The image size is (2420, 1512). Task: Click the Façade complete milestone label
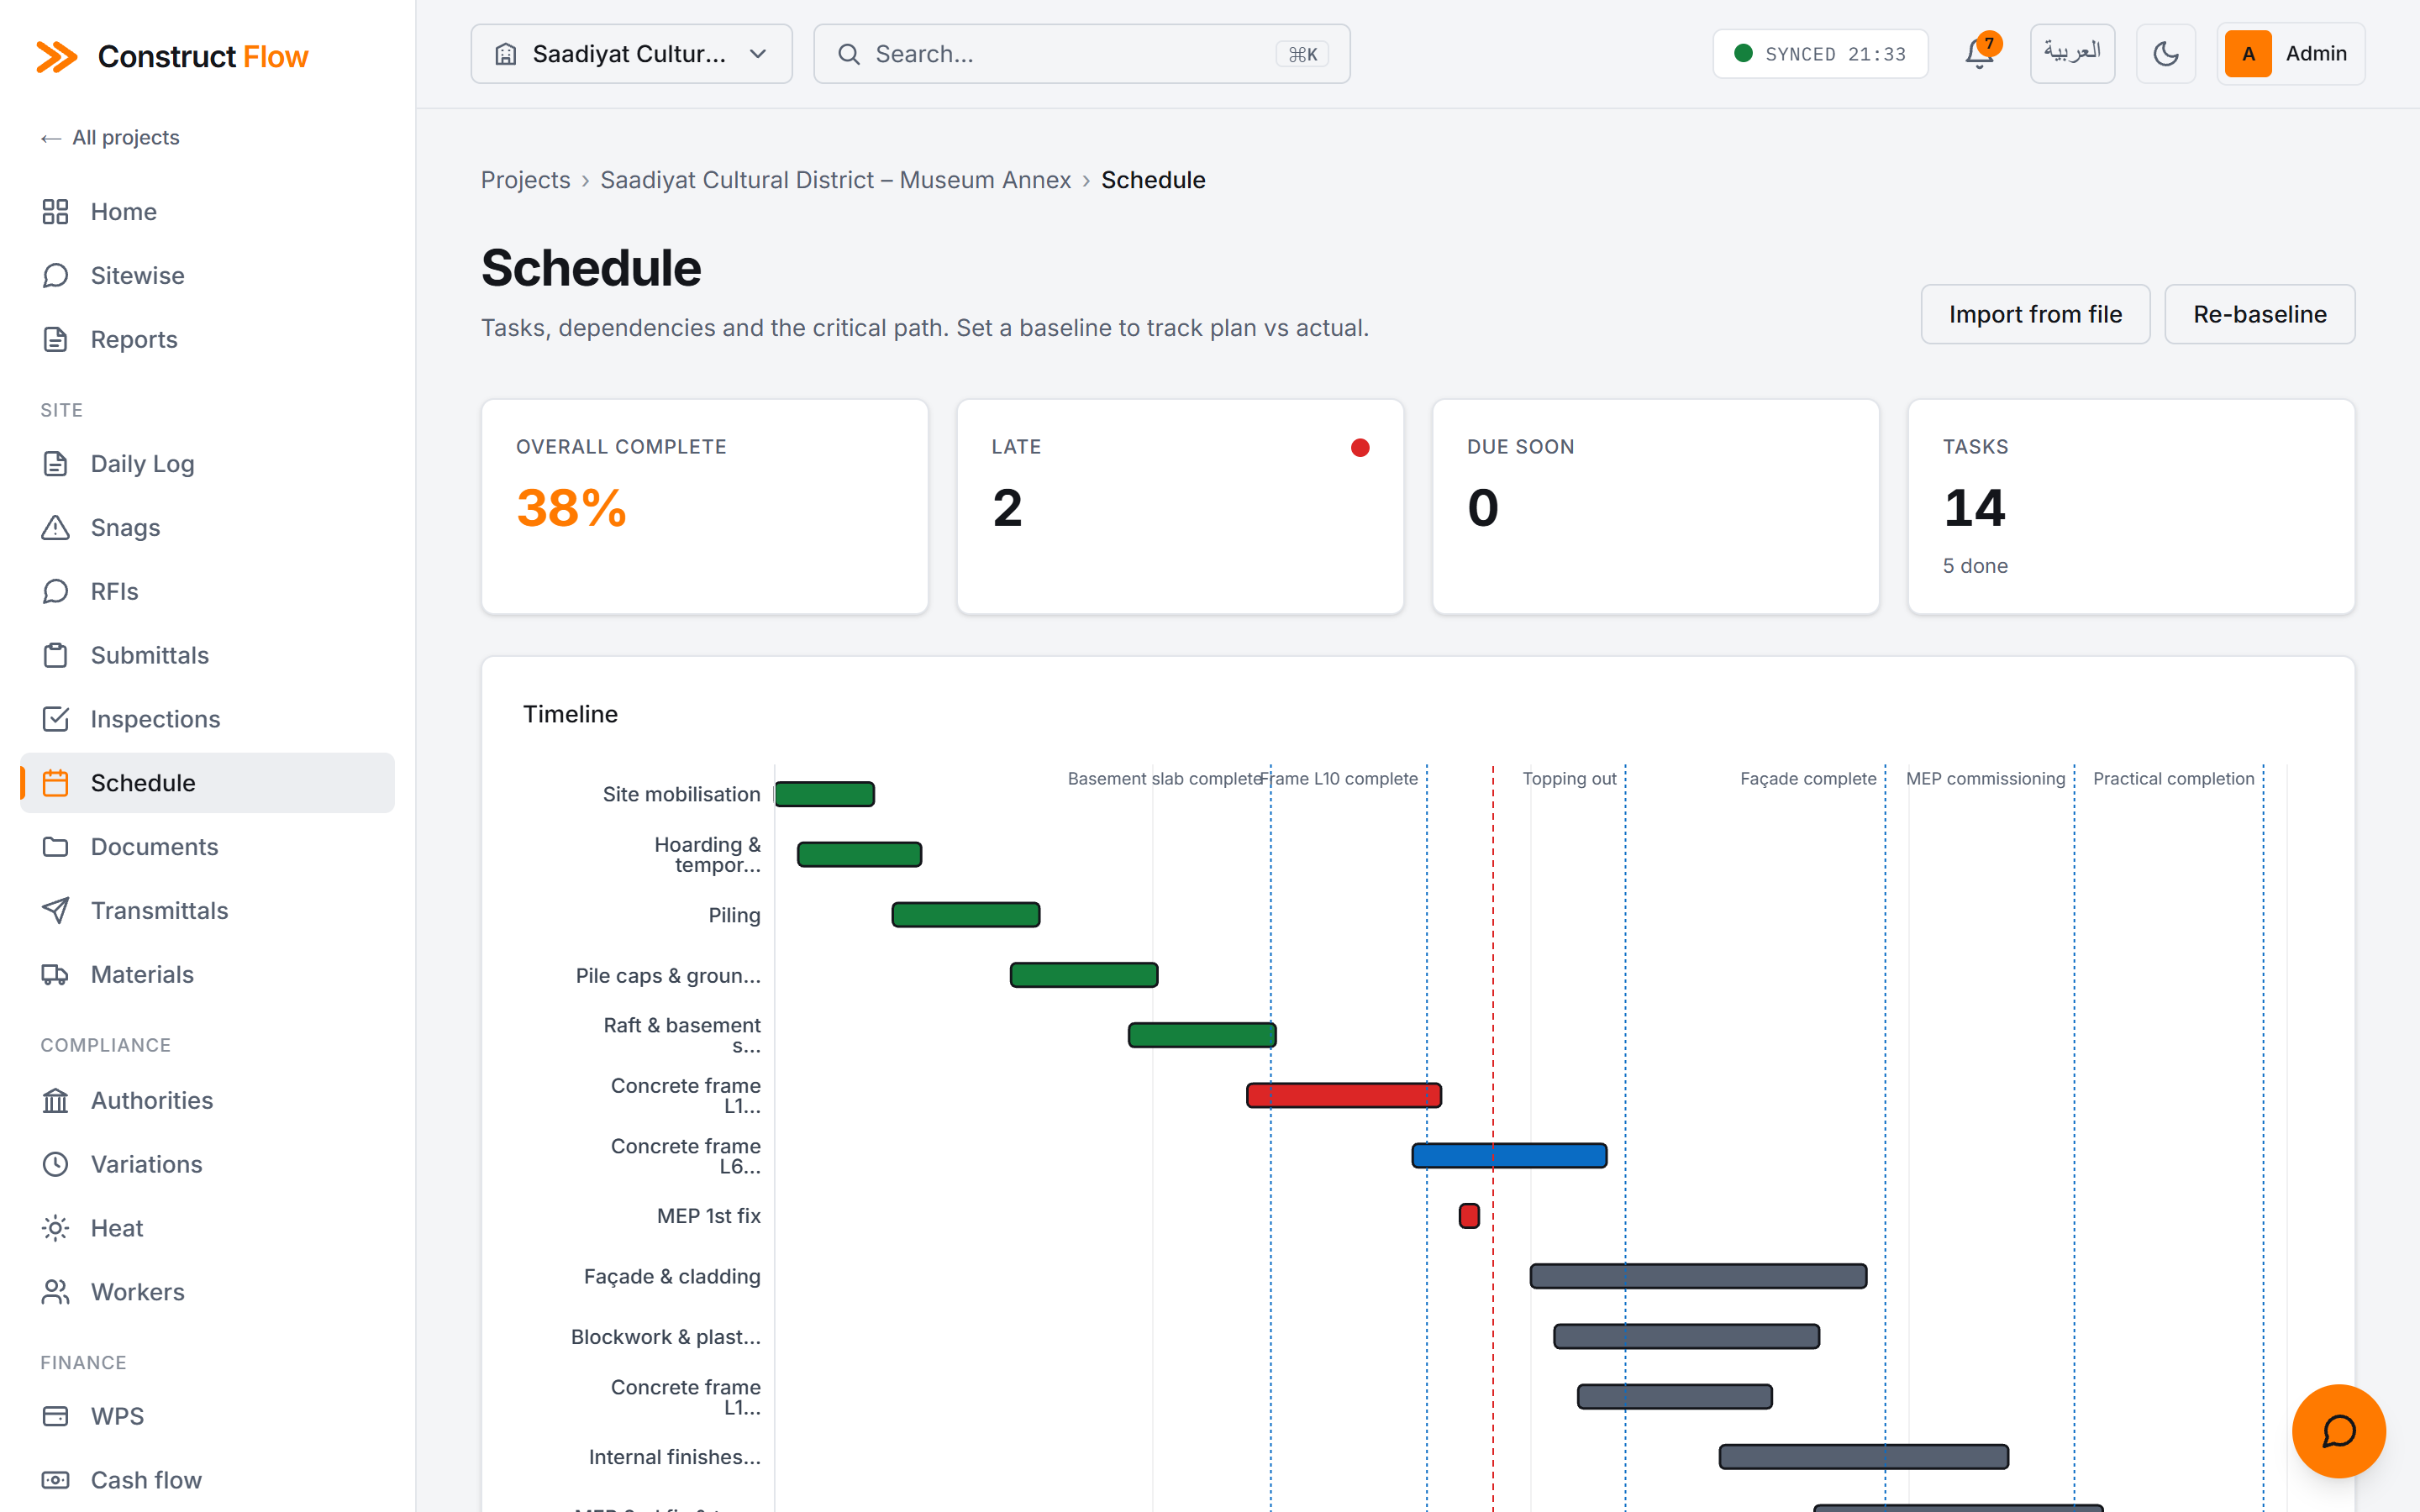click(x=1808, y=779)
